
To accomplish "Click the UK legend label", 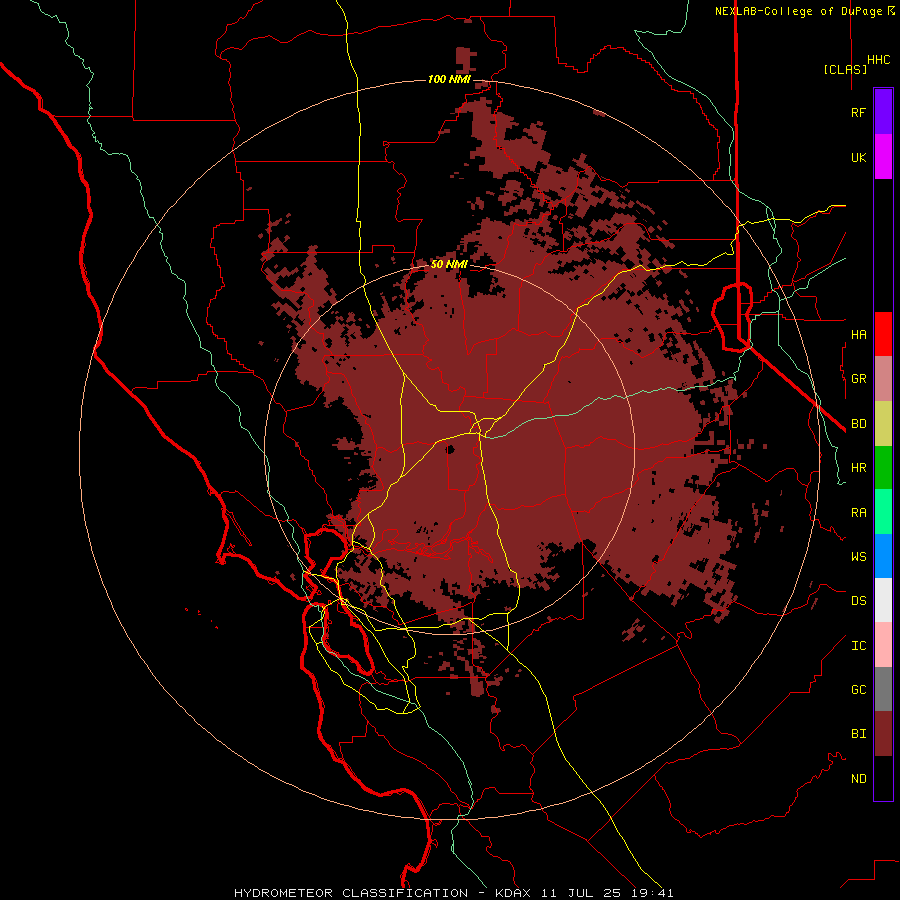I will 859,158.
